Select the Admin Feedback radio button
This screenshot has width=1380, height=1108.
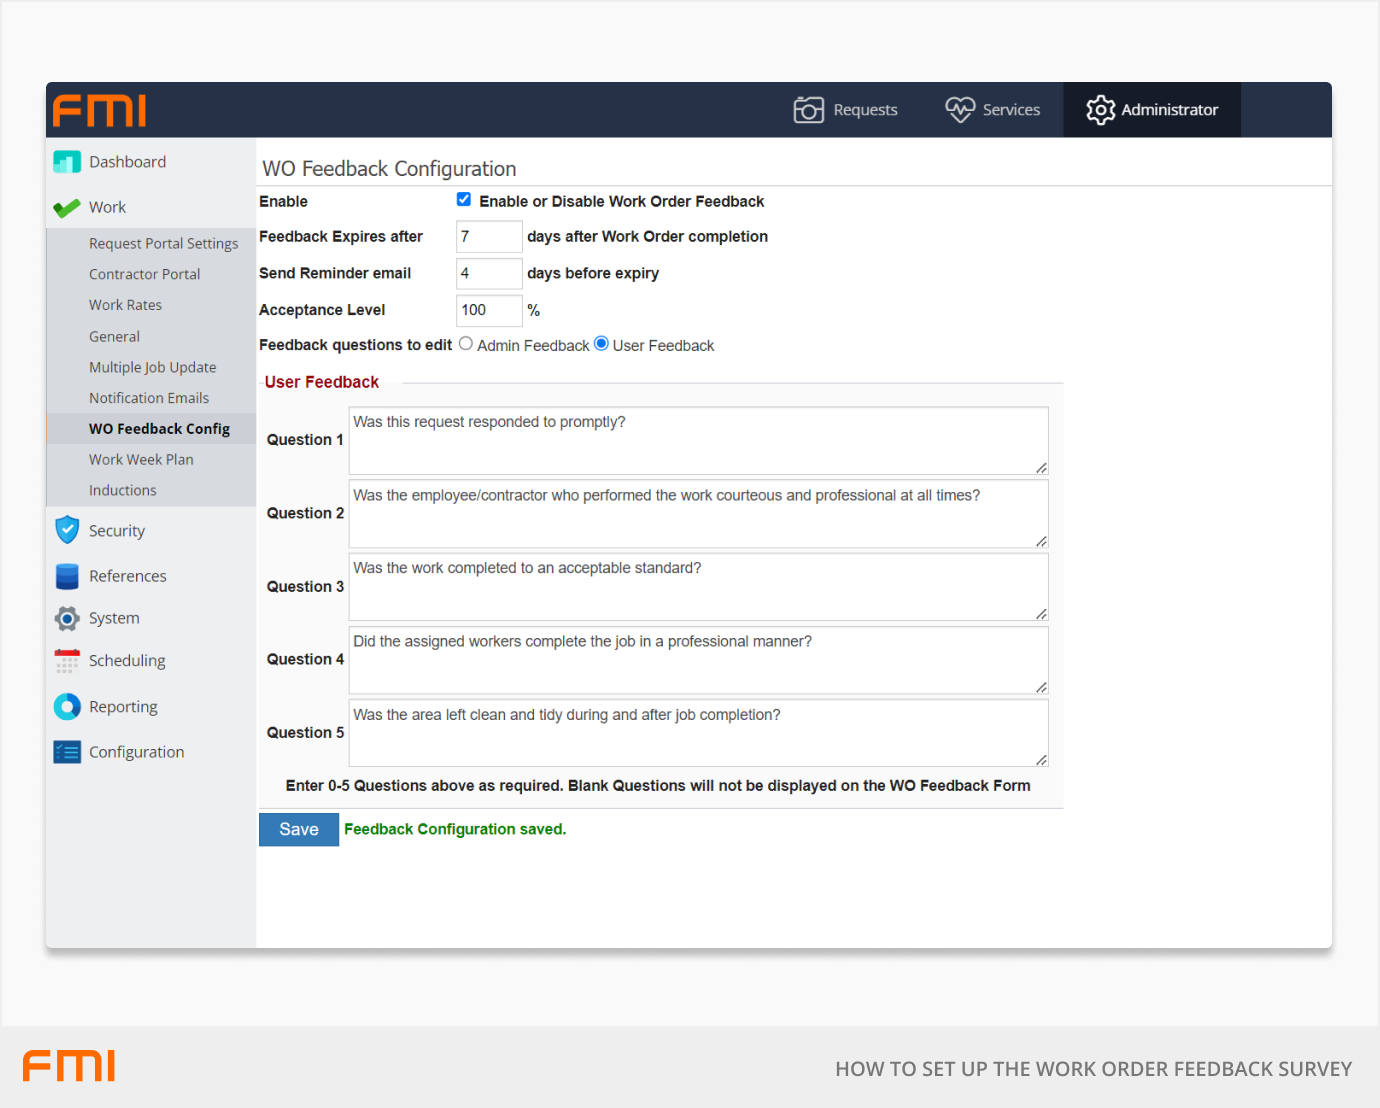[466, 344]
